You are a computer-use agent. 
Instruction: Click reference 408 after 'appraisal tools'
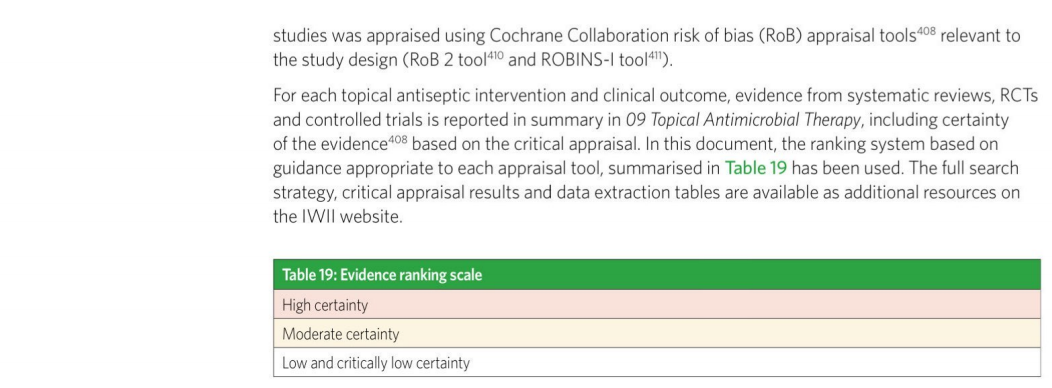926,30
